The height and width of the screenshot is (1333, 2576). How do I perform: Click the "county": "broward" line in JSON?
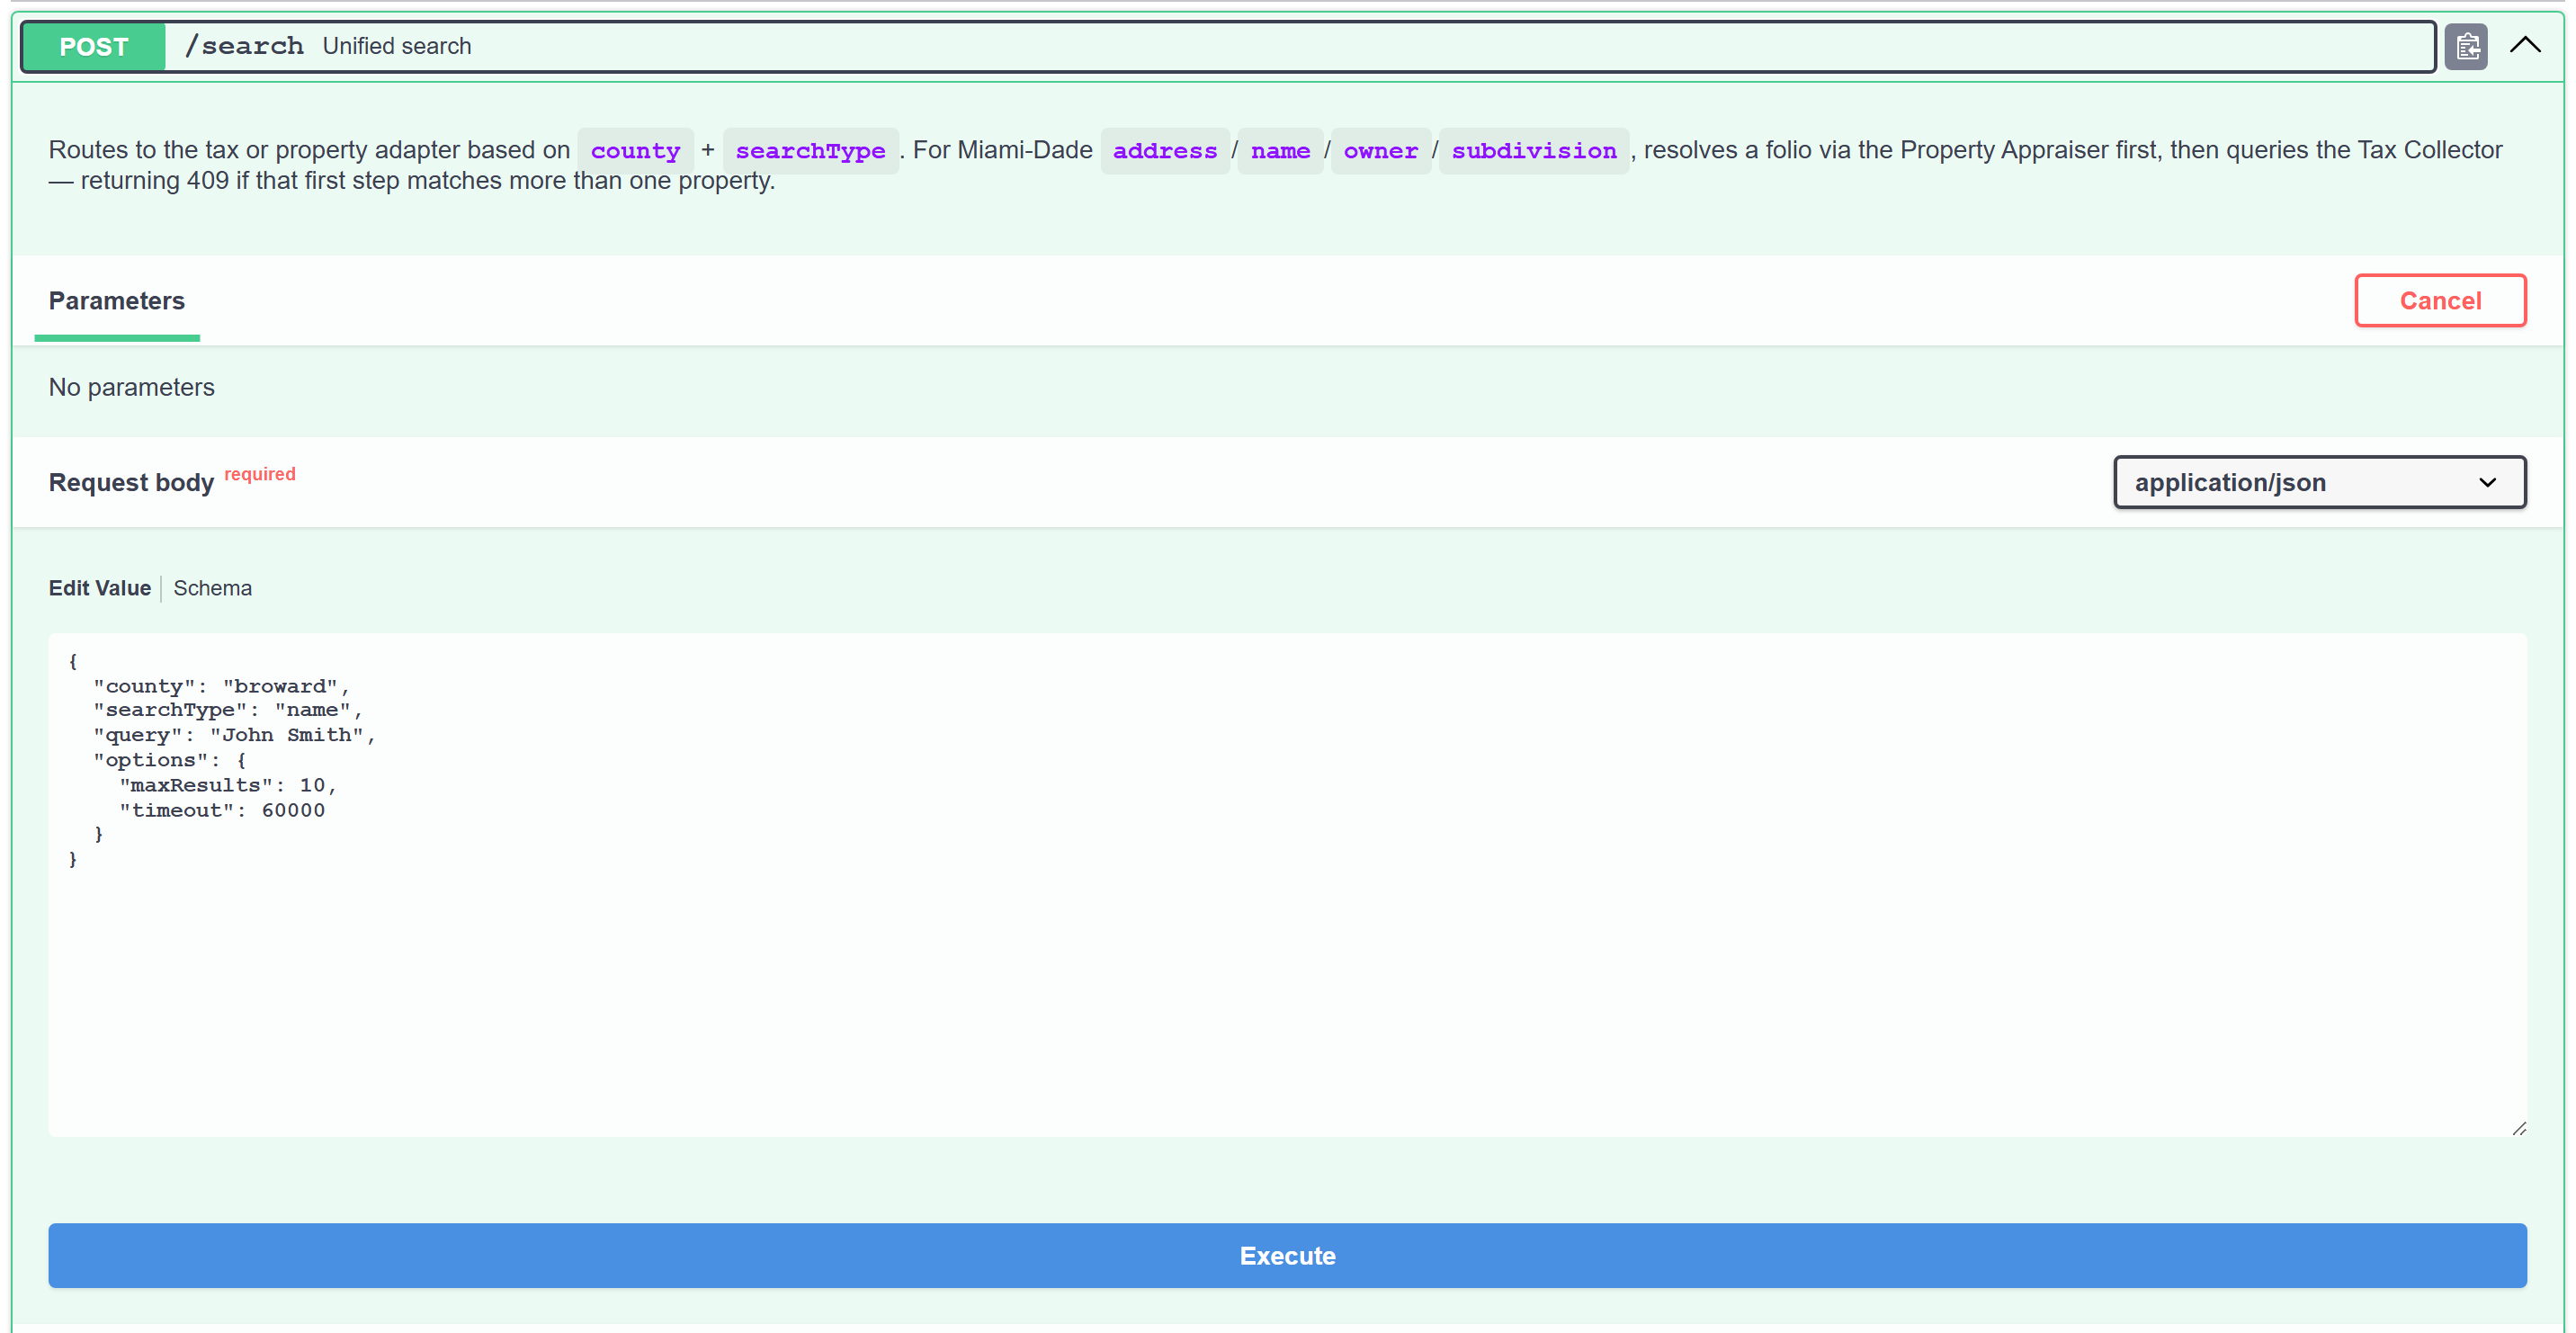pos(221,686)
